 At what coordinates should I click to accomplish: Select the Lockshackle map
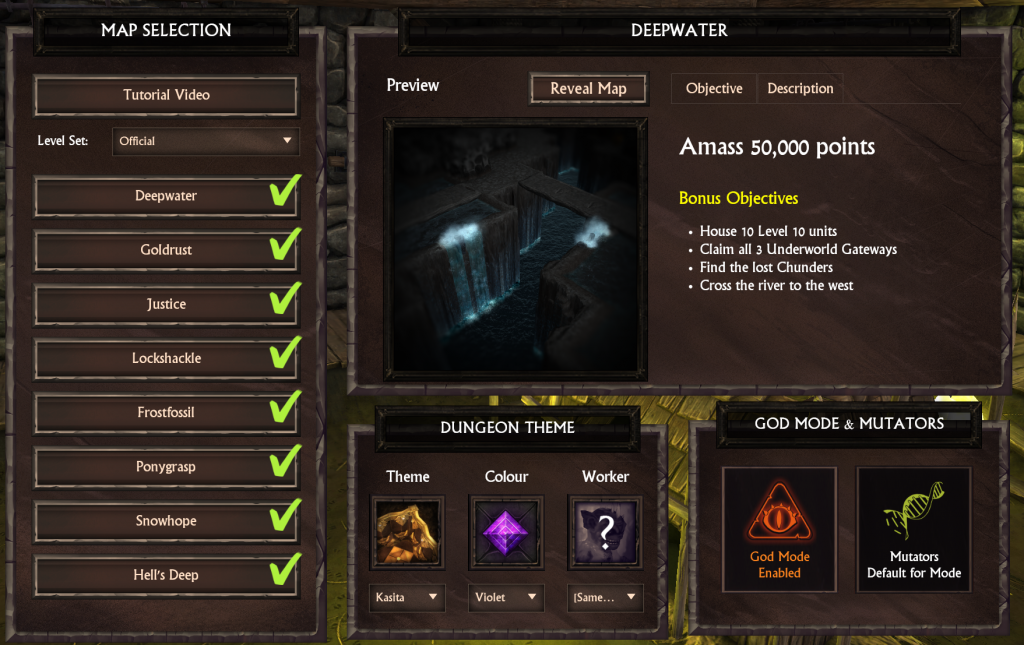pyautogui.click(x=167, y=358)
